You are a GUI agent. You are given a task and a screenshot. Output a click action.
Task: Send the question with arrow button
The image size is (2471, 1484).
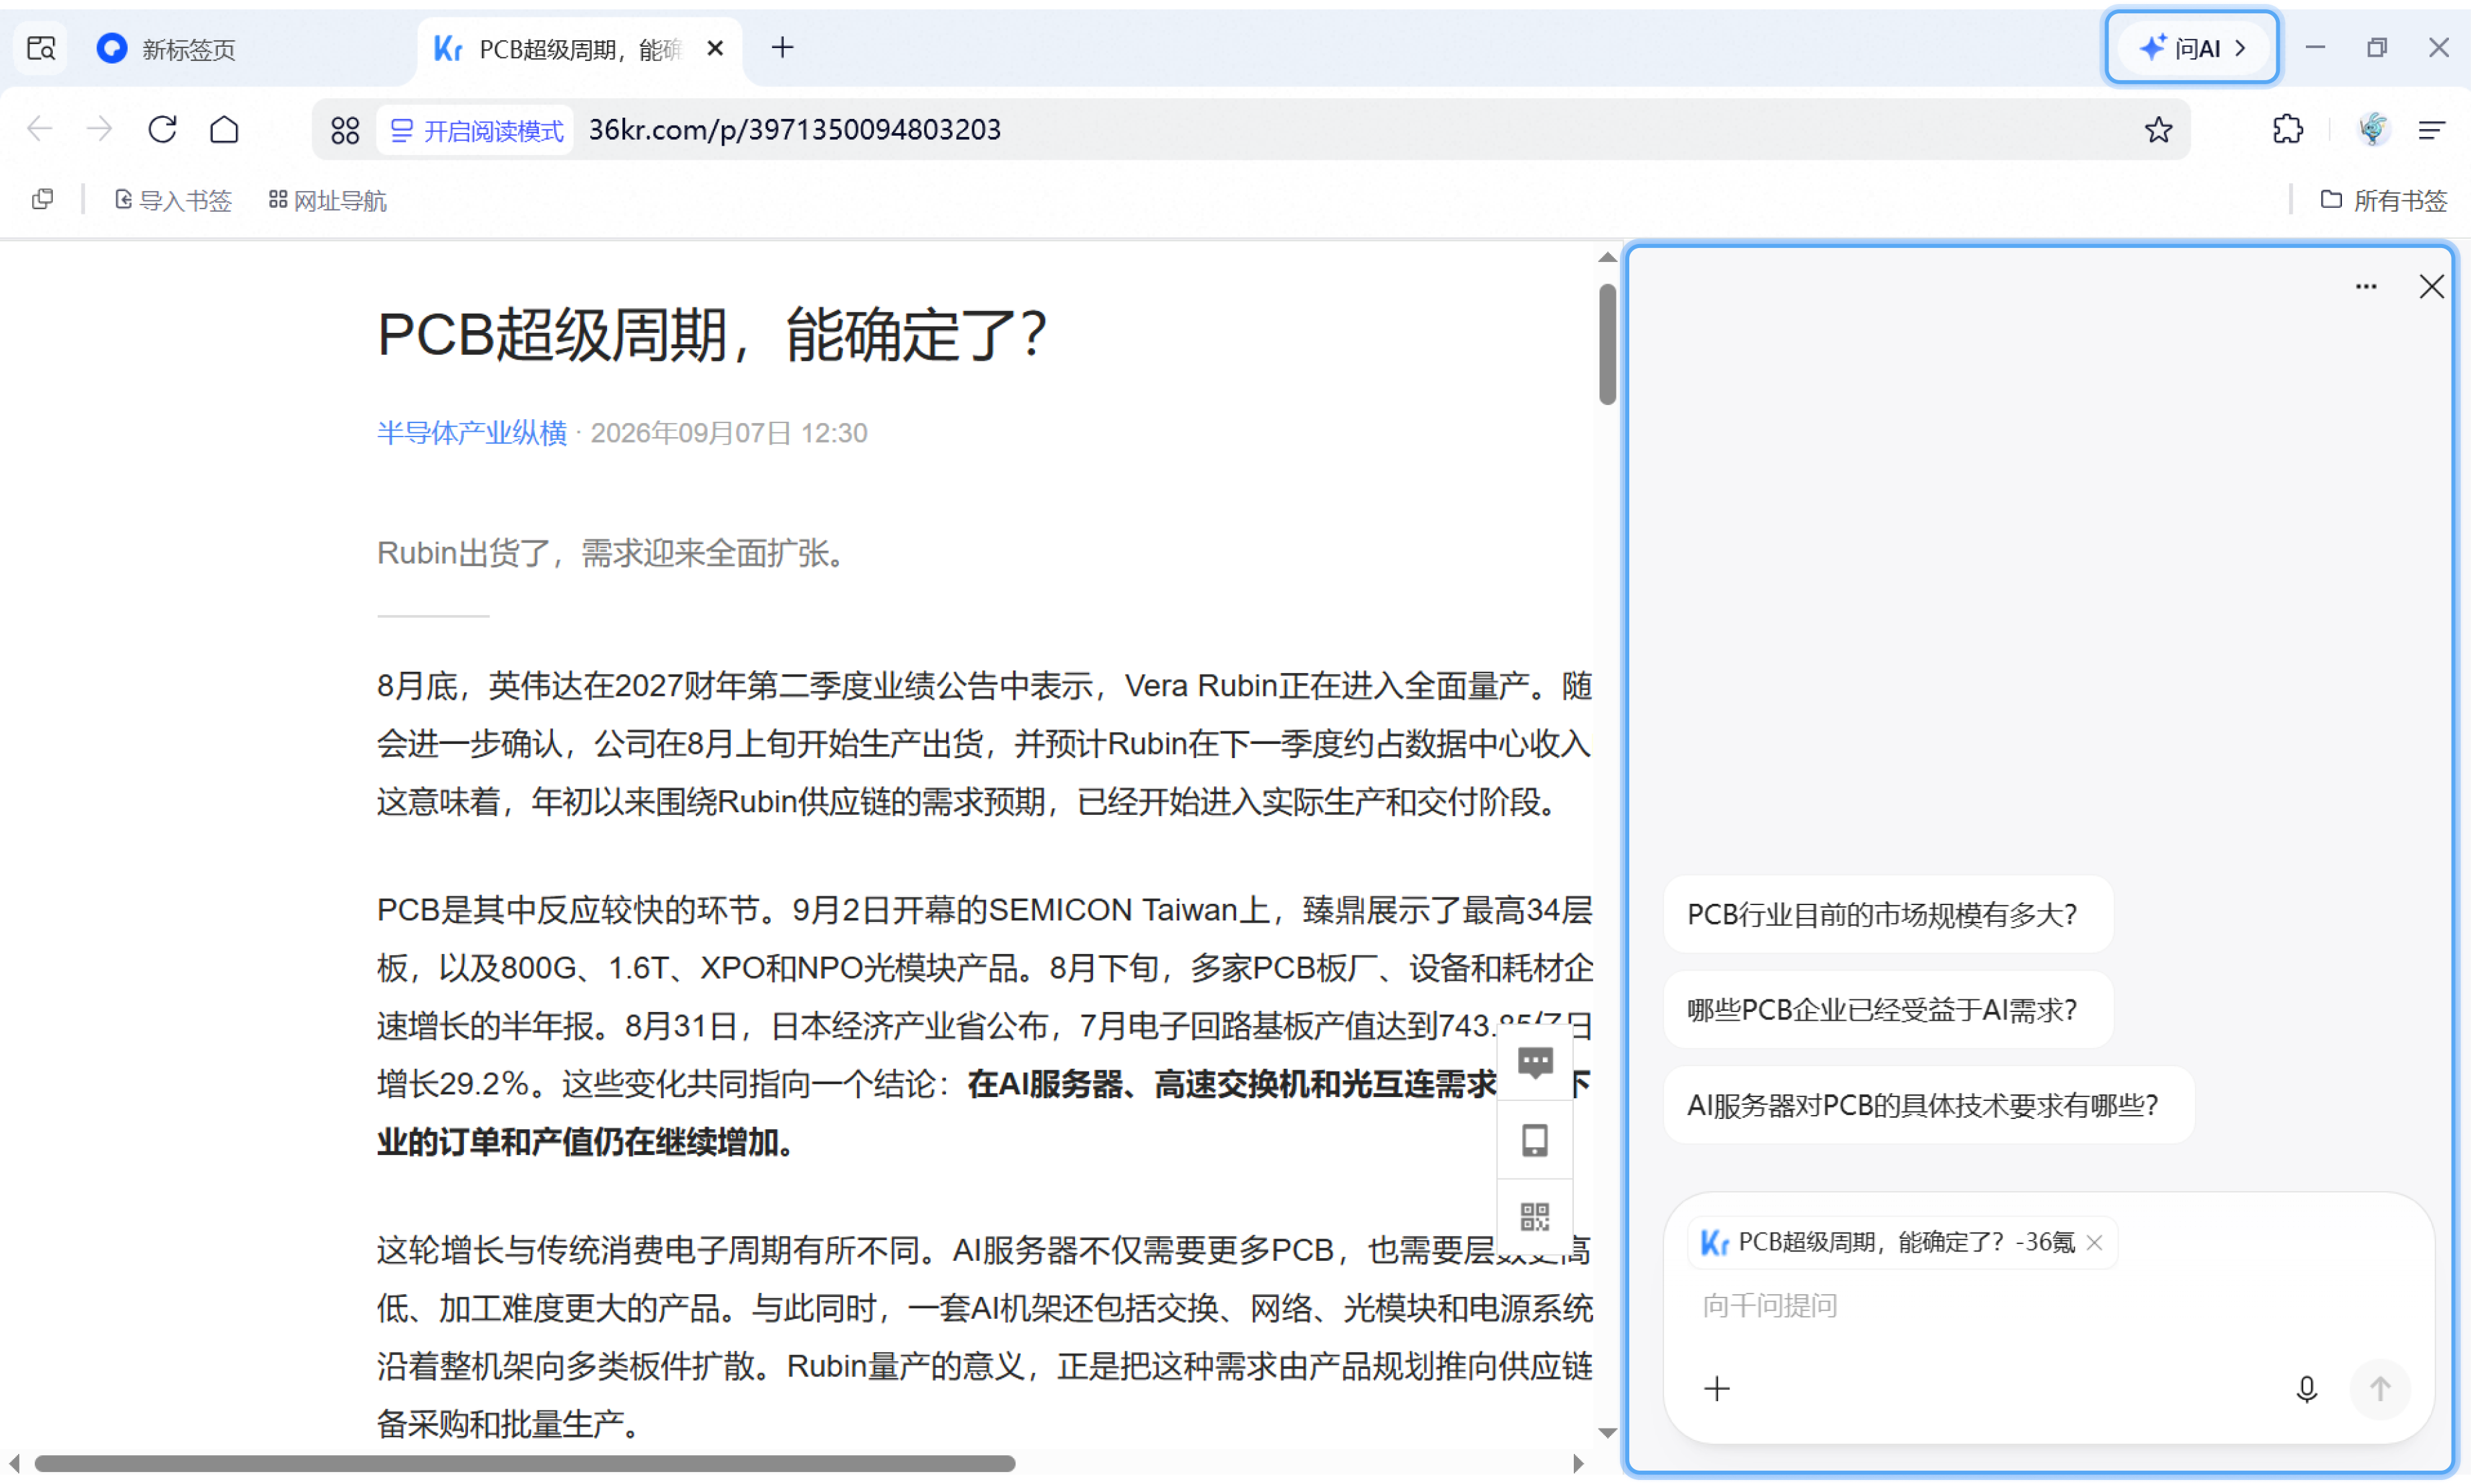point(2379,1388)
